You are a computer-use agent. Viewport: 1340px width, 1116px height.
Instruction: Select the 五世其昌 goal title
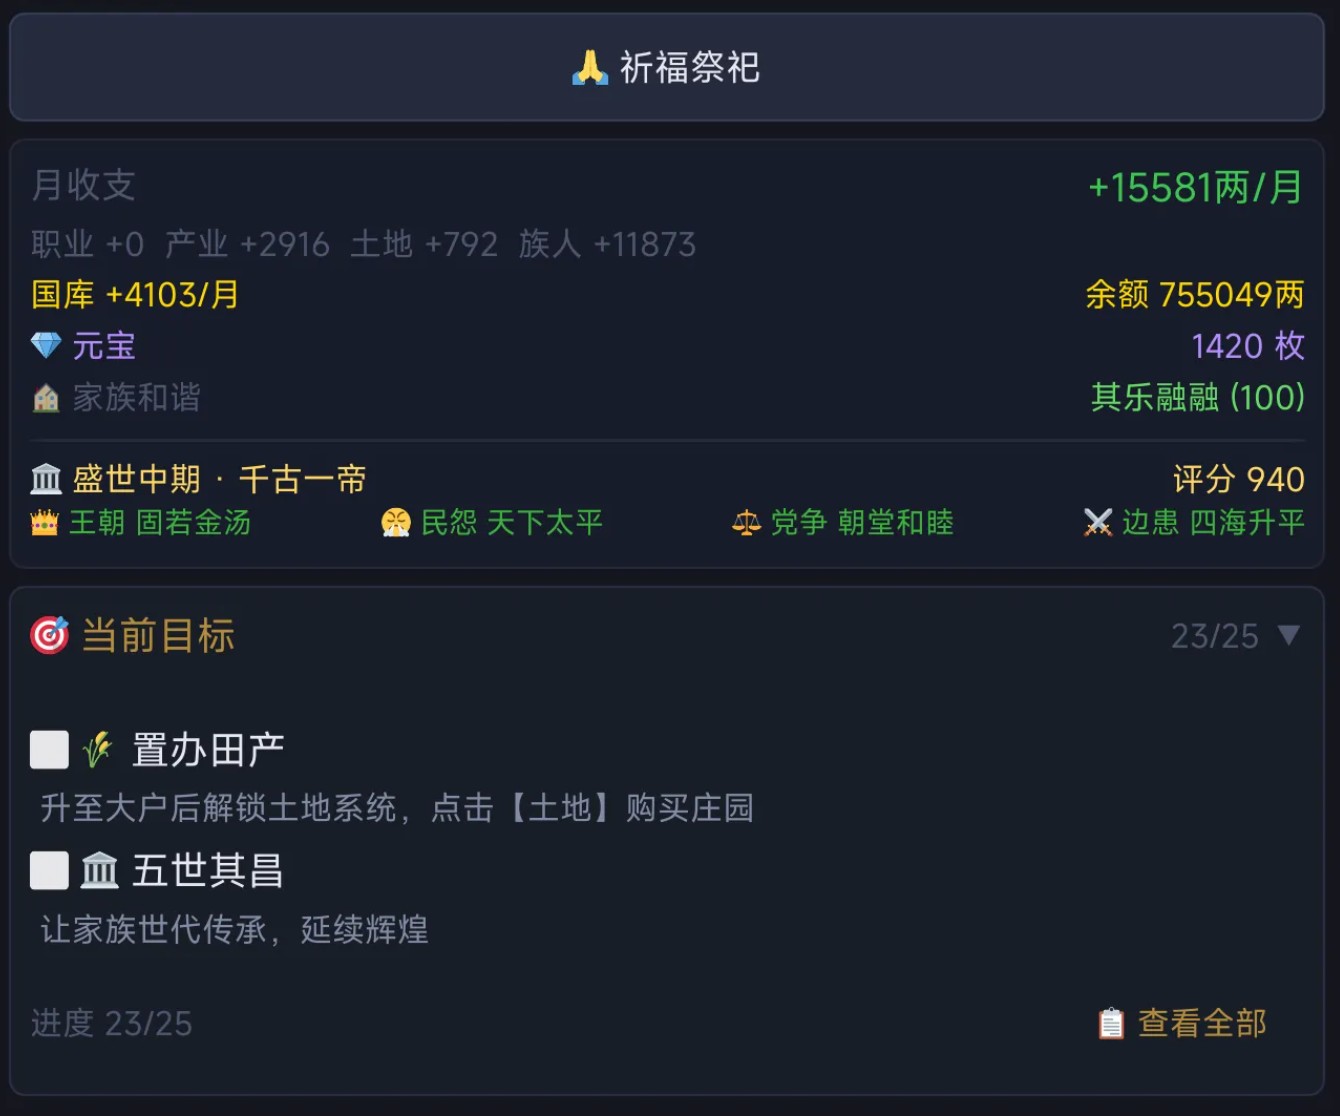click(208, 871)
